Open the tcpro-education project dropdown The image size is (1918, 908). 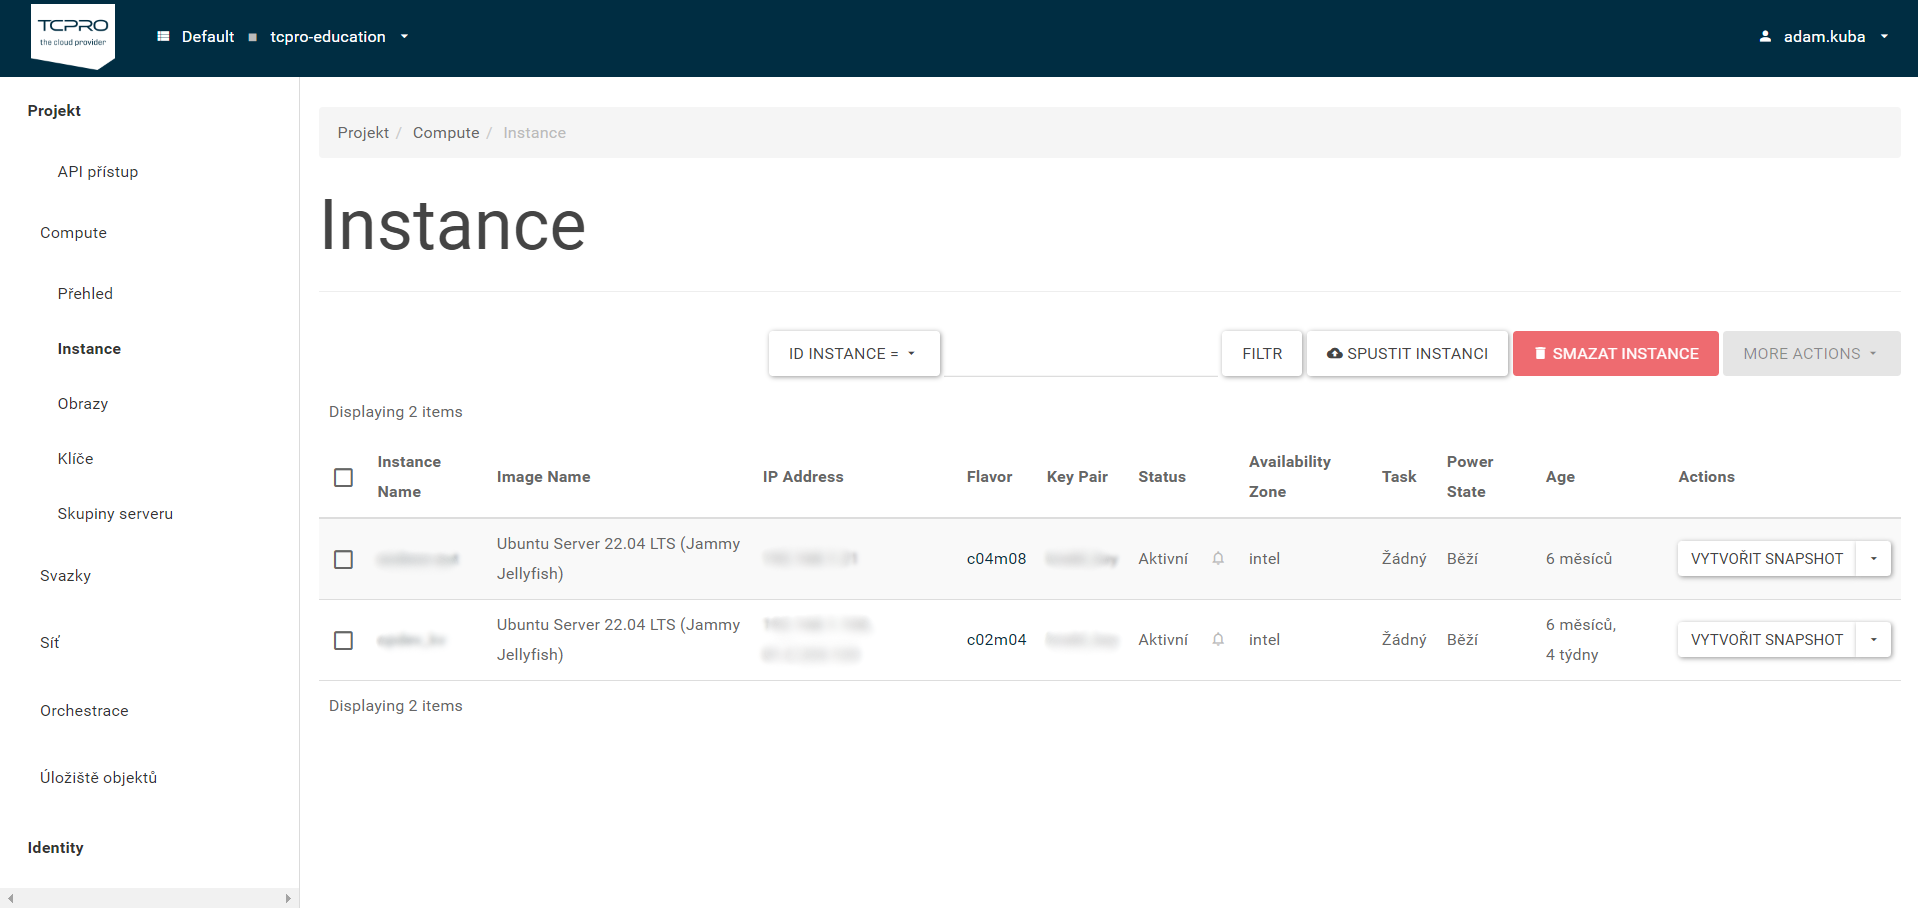point(339,36)
